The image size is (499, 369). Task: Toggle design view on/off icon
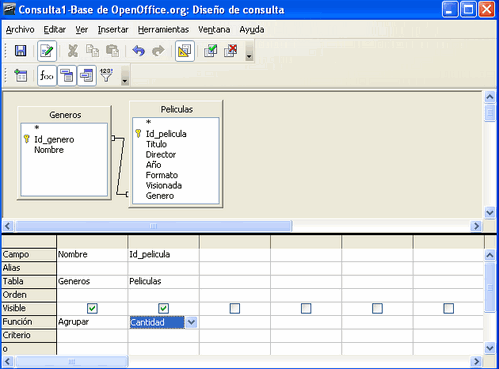(x=185, y=51)
